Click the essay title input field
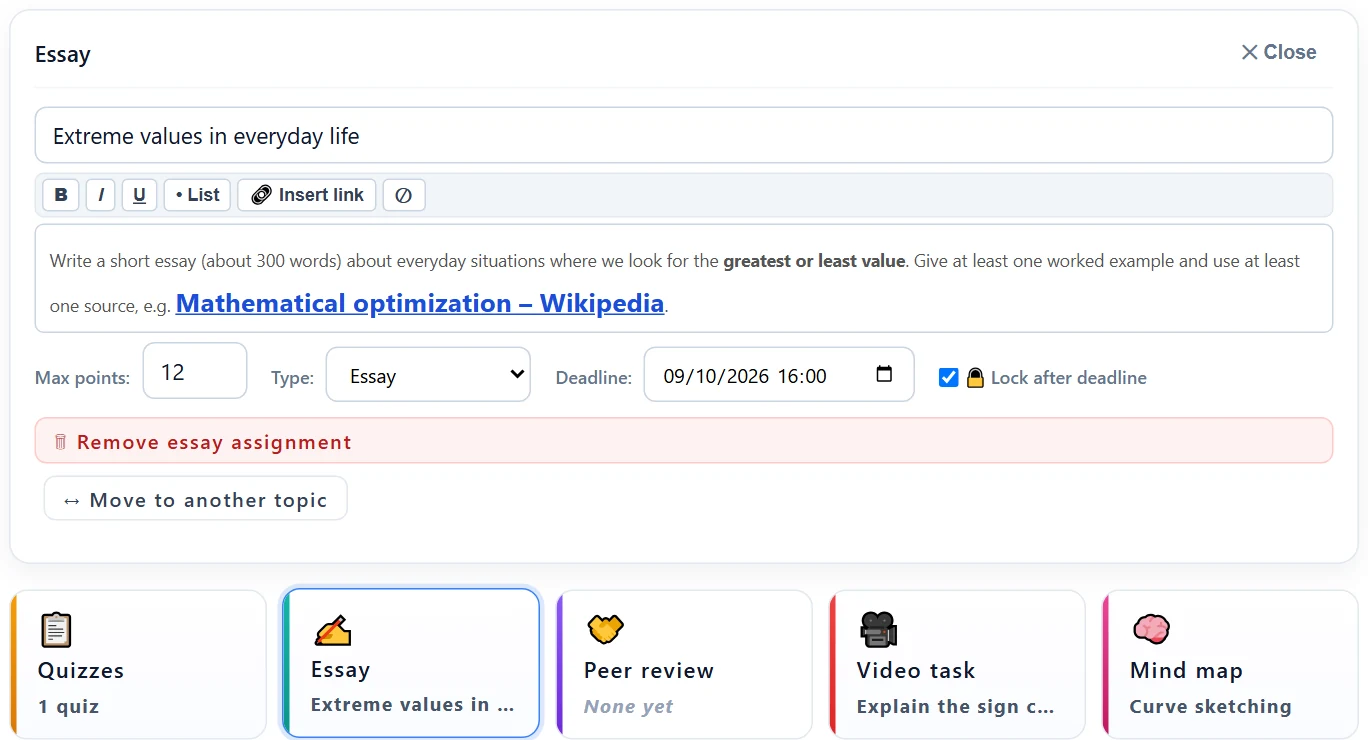Screen dimensions: 1368x740 (x=684, y=136)
